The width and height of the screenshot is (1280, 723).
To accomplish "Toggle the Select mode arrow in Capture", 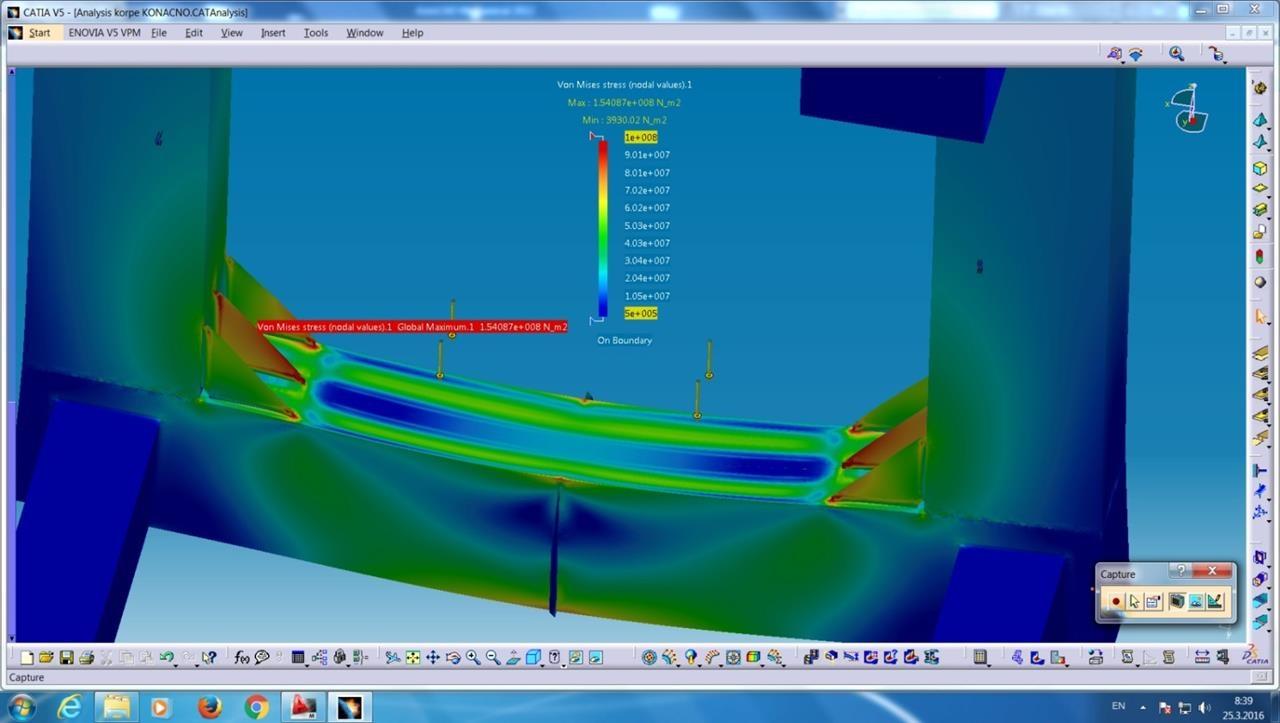I will 1134,601.
